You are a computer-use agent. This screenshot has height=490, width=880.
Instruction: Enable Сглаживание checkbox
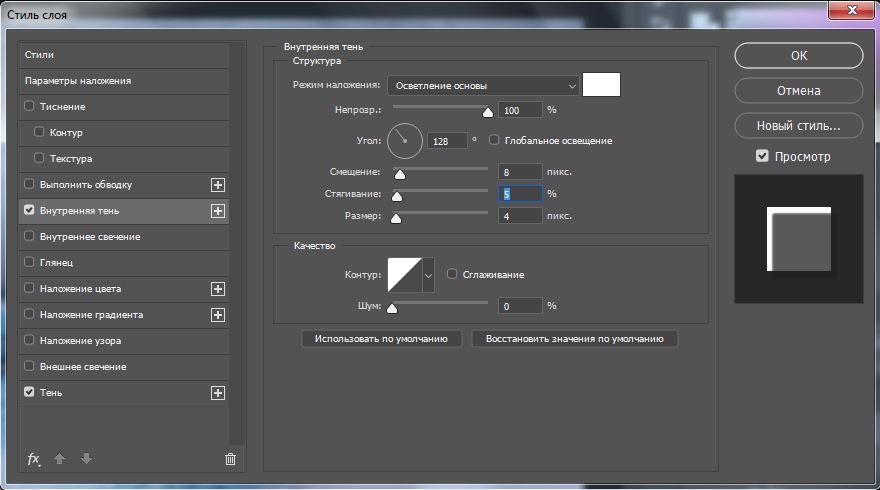[x=452, y=274]
